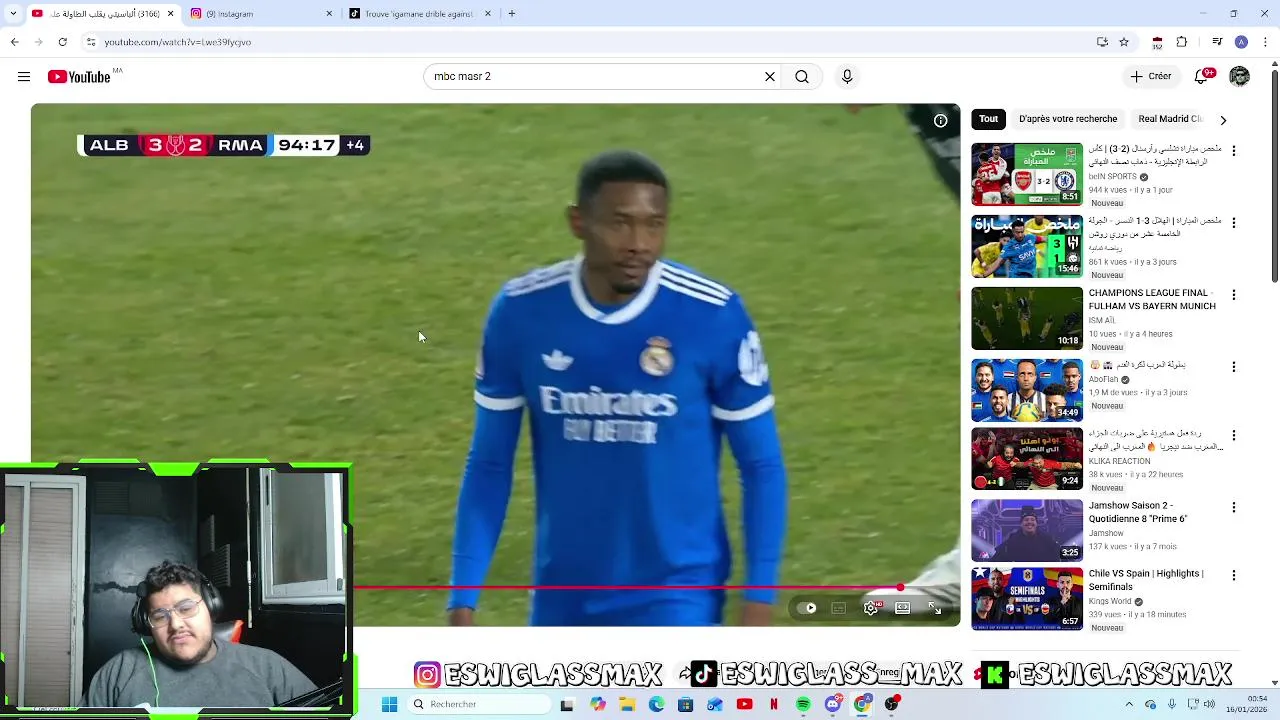Open YouTube notifications bell
The image size is (1280, 720).
1203,77
